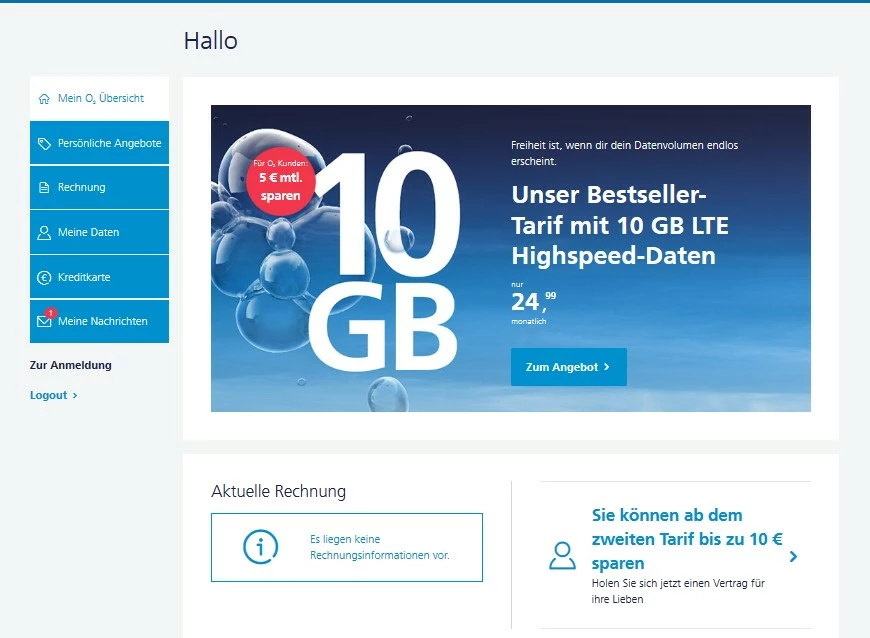Click the person icon next to the savings offer
The image size is (870, 638).
pyautogui.click(x=562, y=556)
